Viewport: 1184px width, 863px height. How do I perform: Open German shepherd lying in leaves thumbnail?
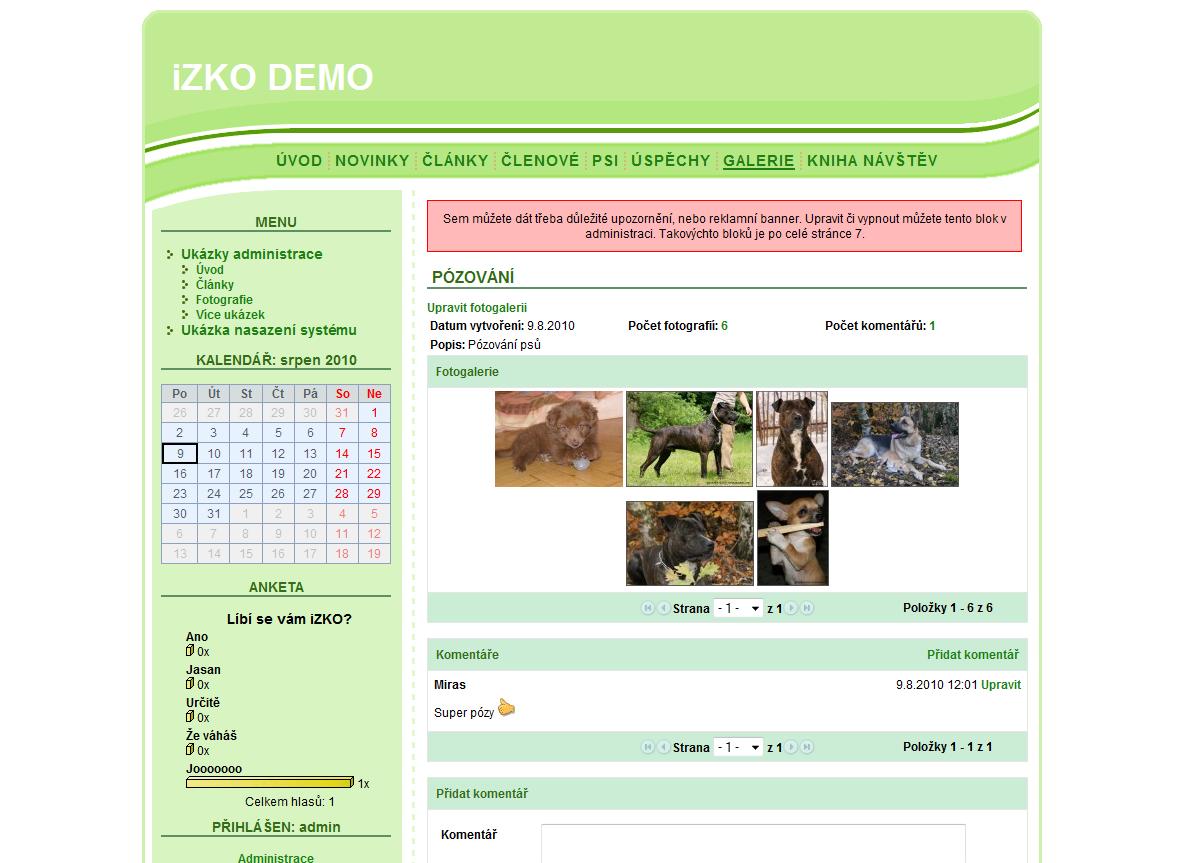click(x=895, y=444)
